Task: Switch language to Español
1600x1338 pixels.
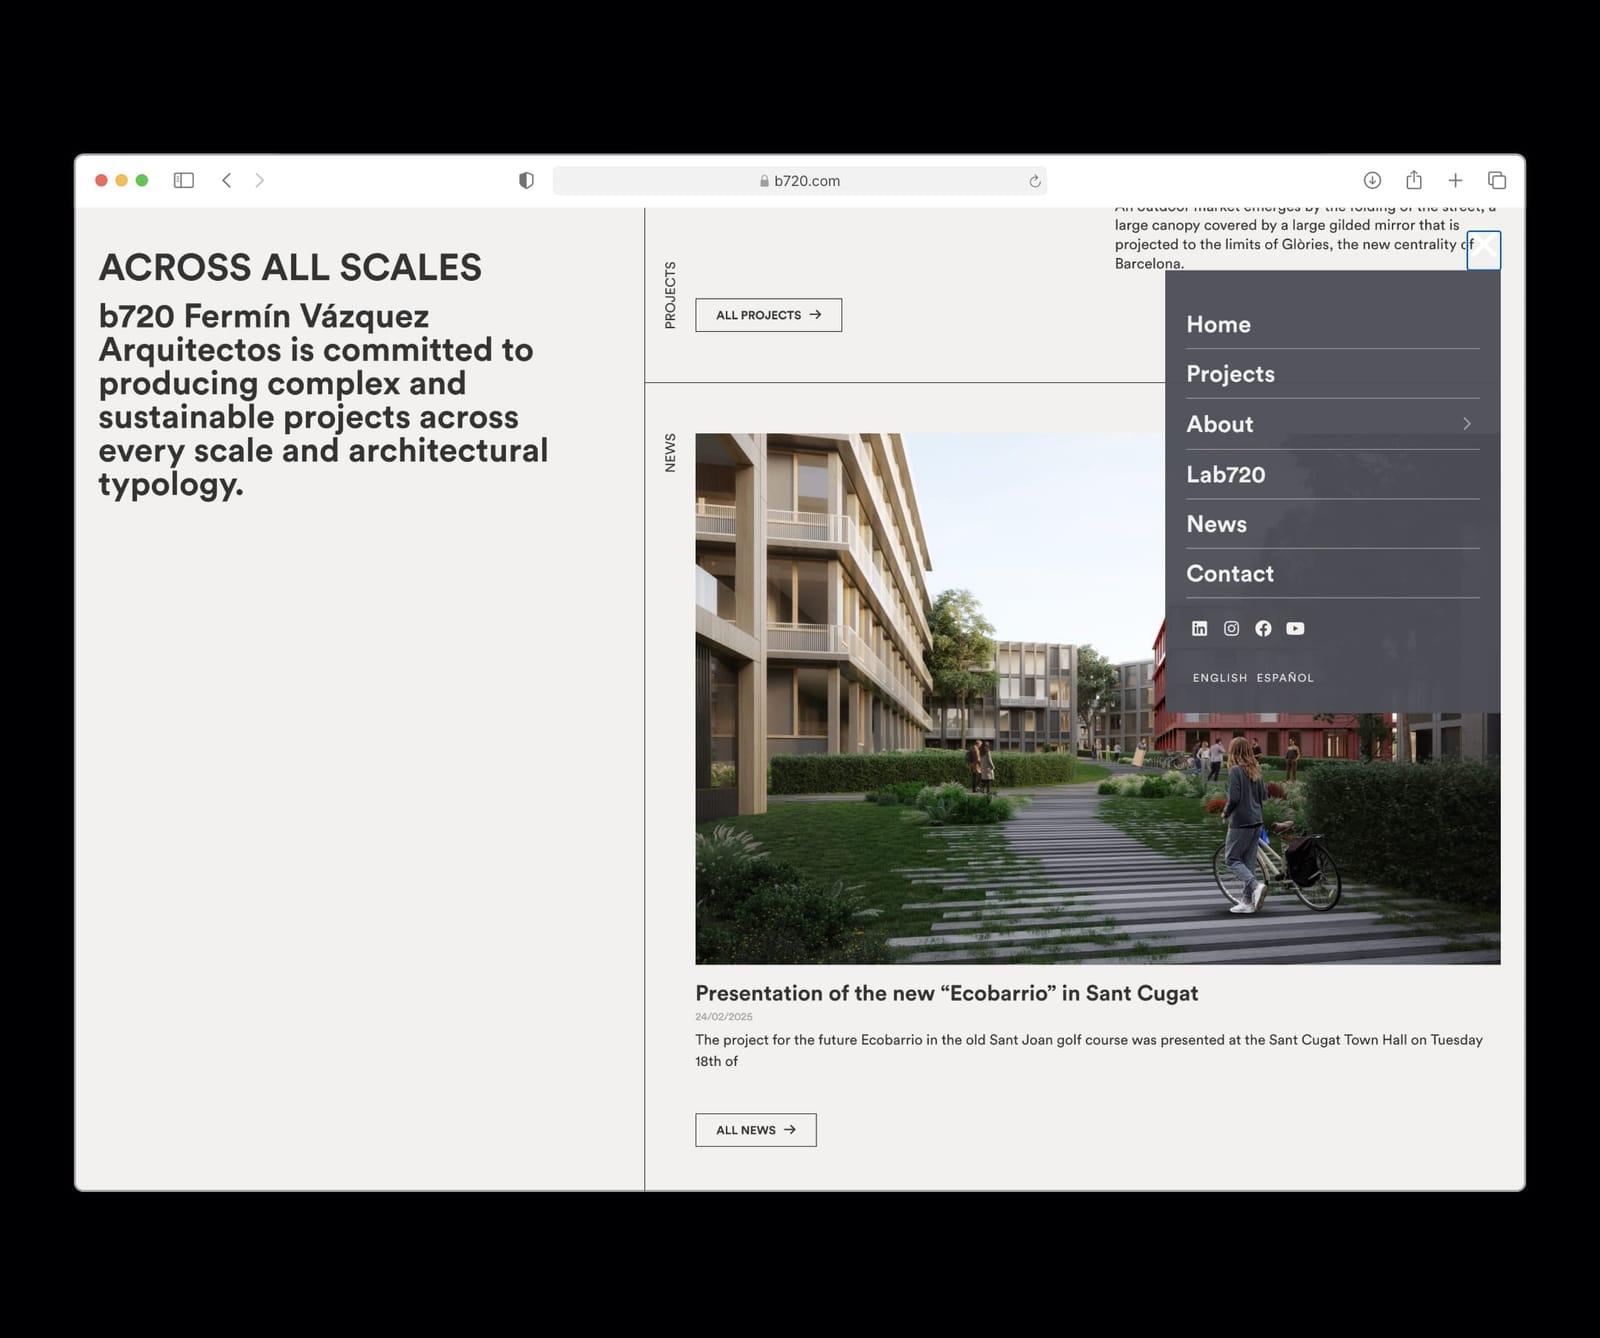Action: click(x=1285, y=678)
